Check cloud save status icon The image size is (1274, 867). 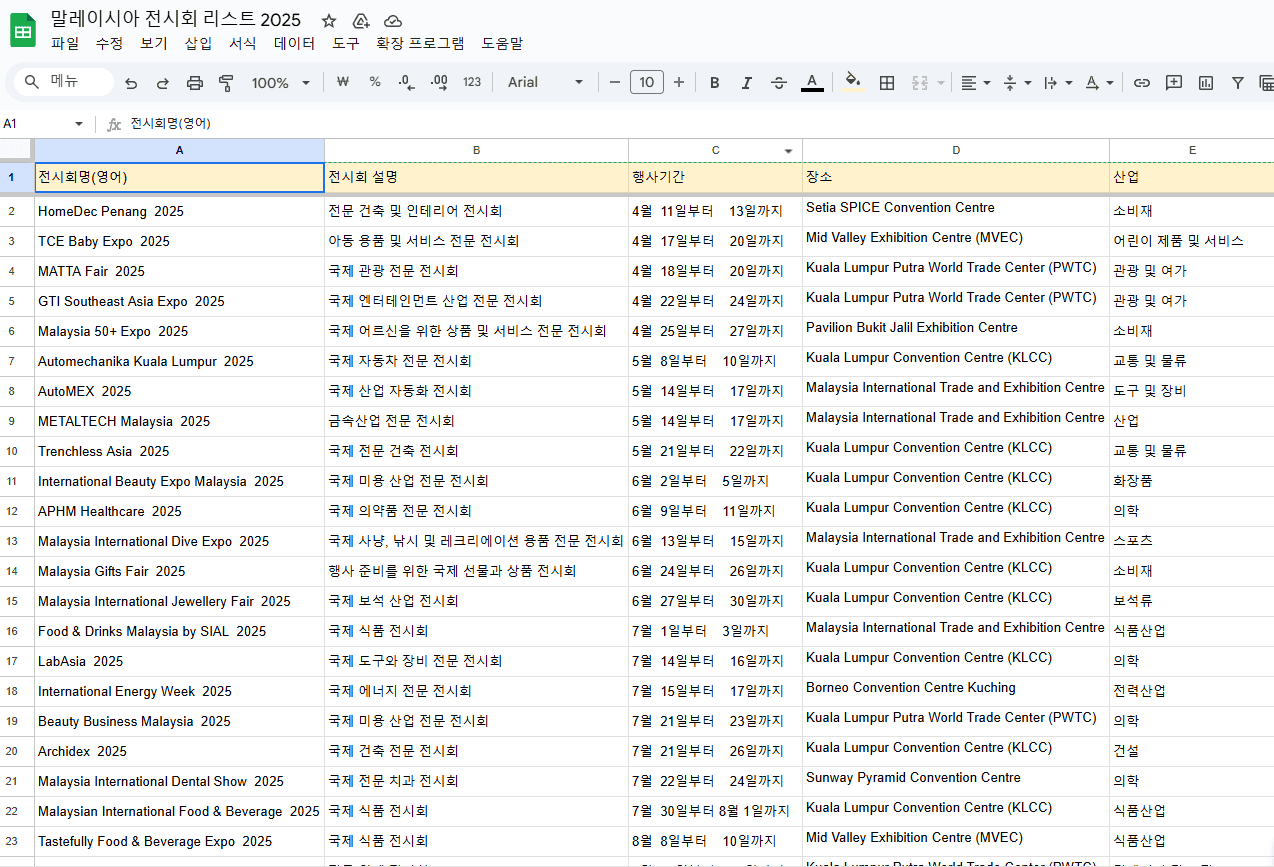393,21
